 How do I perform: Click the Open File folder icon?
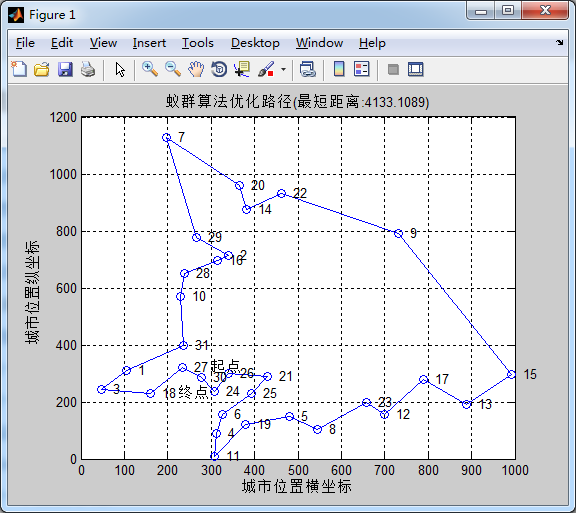(42, 69)
